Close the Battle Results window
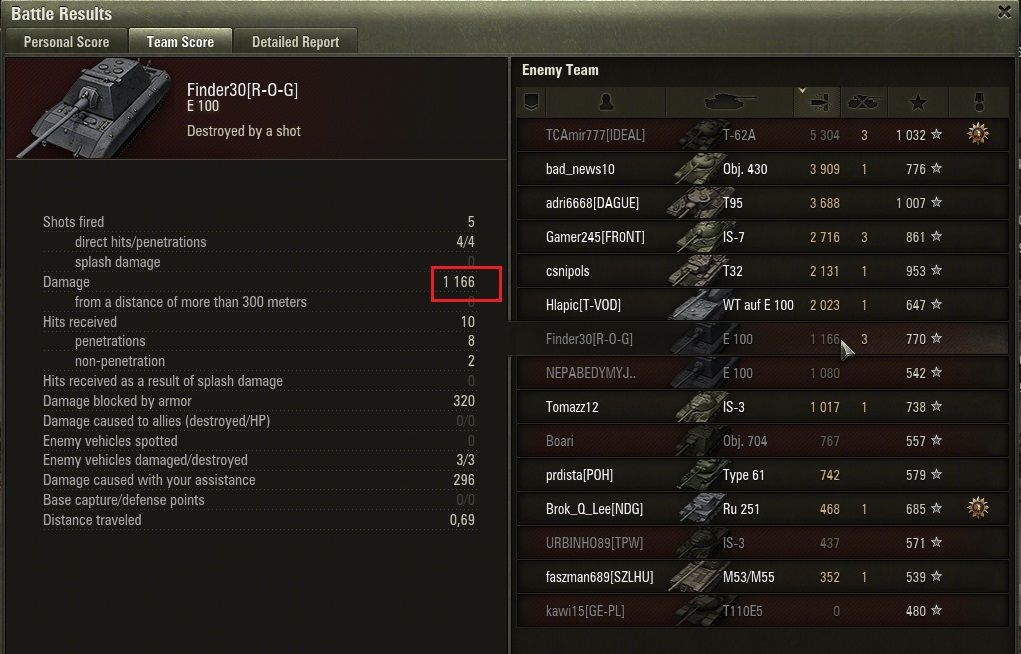The height and width of the screenshot is (654, 1021). click(x=1005, y=12)
